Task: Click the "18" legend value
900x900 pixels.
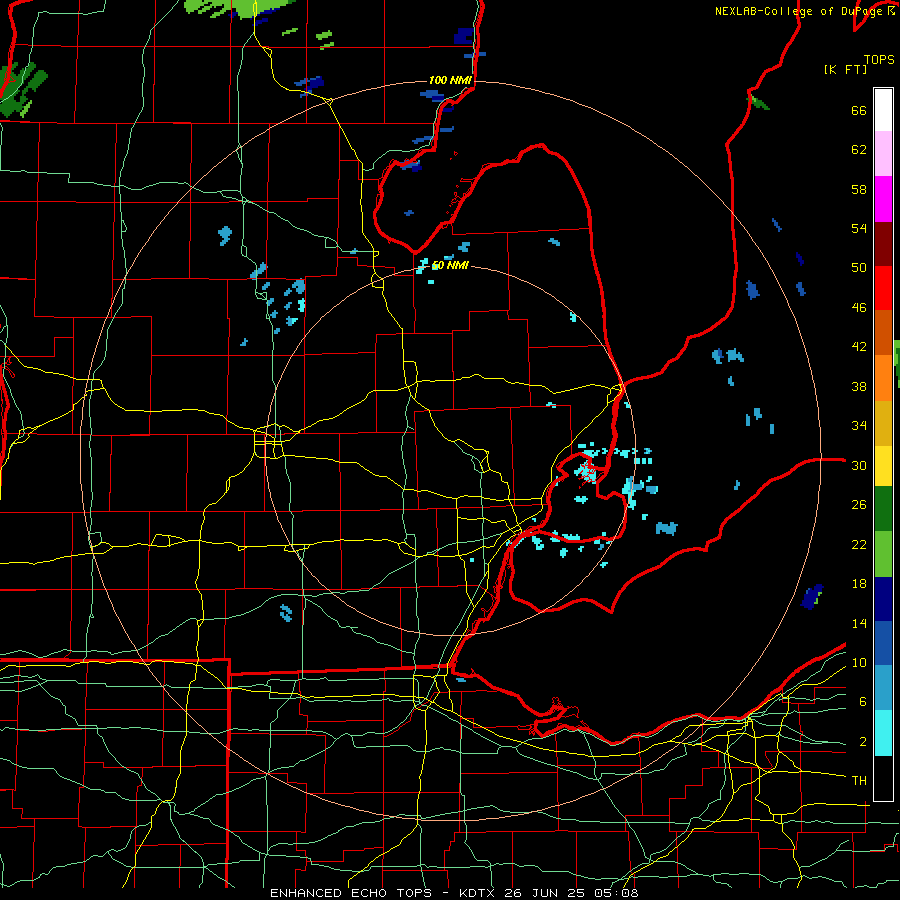Action: pos(859,584)
